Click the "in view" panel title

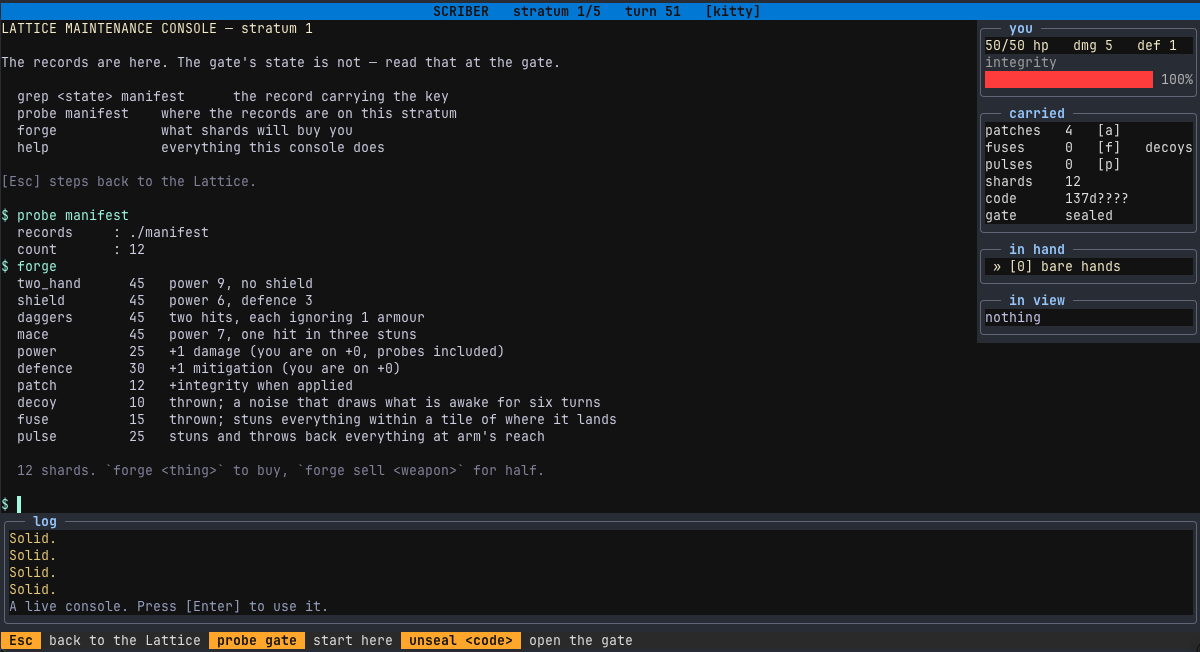click(x=1037, y=300)
